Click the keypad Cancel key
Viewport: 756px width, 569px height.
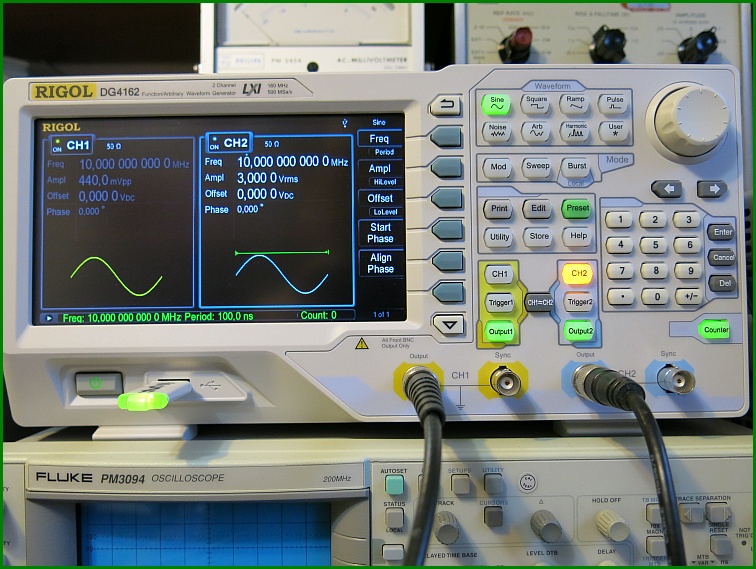(x=722, y=257)
